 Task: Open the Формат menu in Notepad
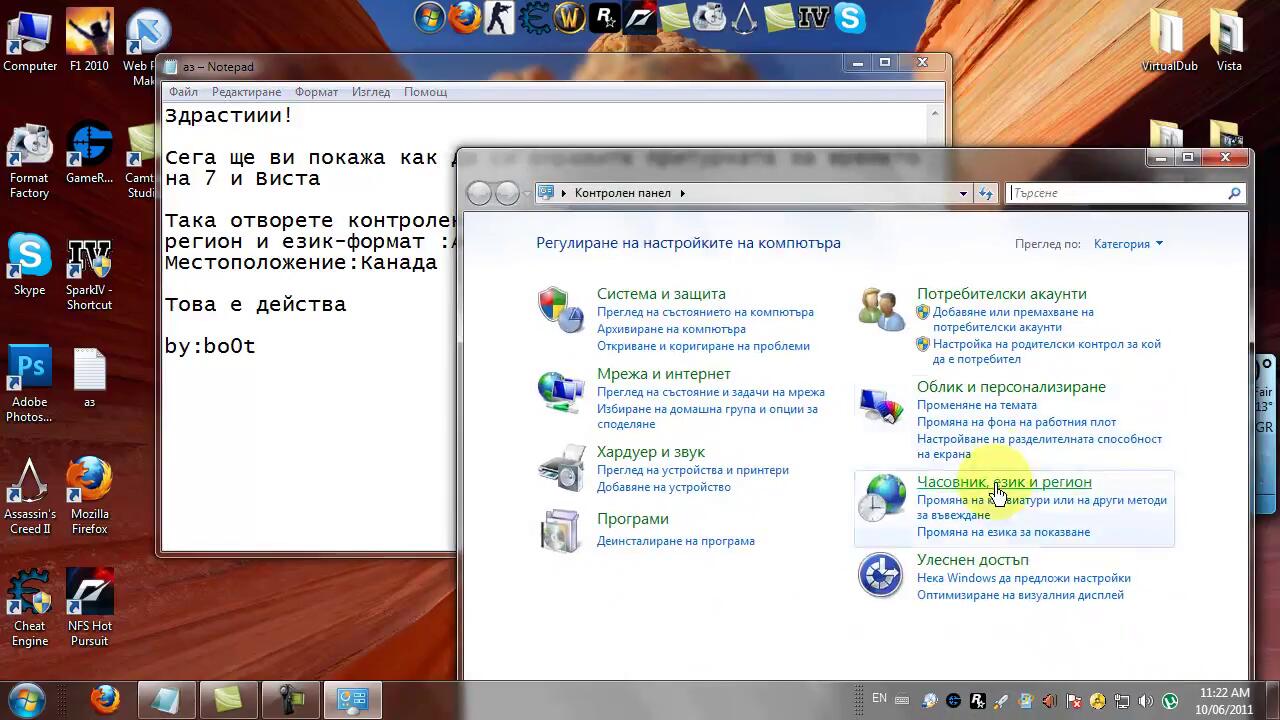point(316,92)
